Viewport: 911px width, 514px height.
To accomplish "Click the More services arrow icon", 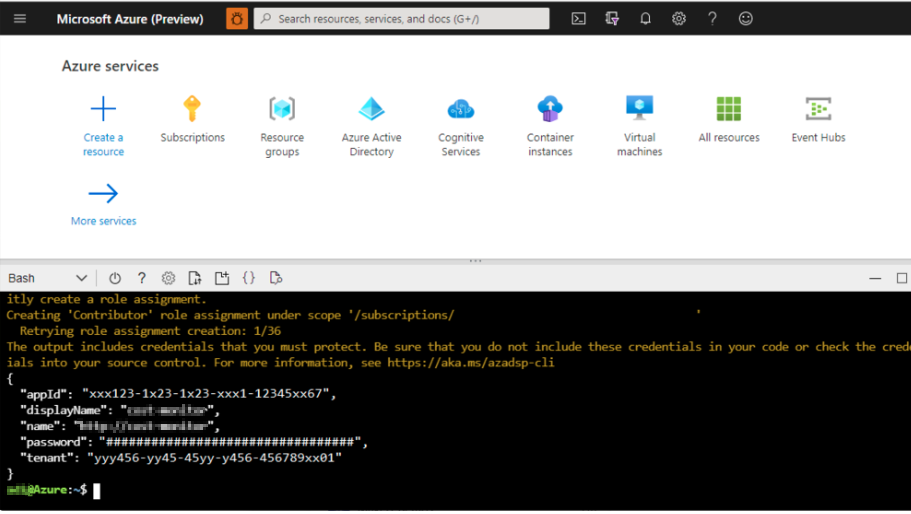I will (x=103, y=193).
